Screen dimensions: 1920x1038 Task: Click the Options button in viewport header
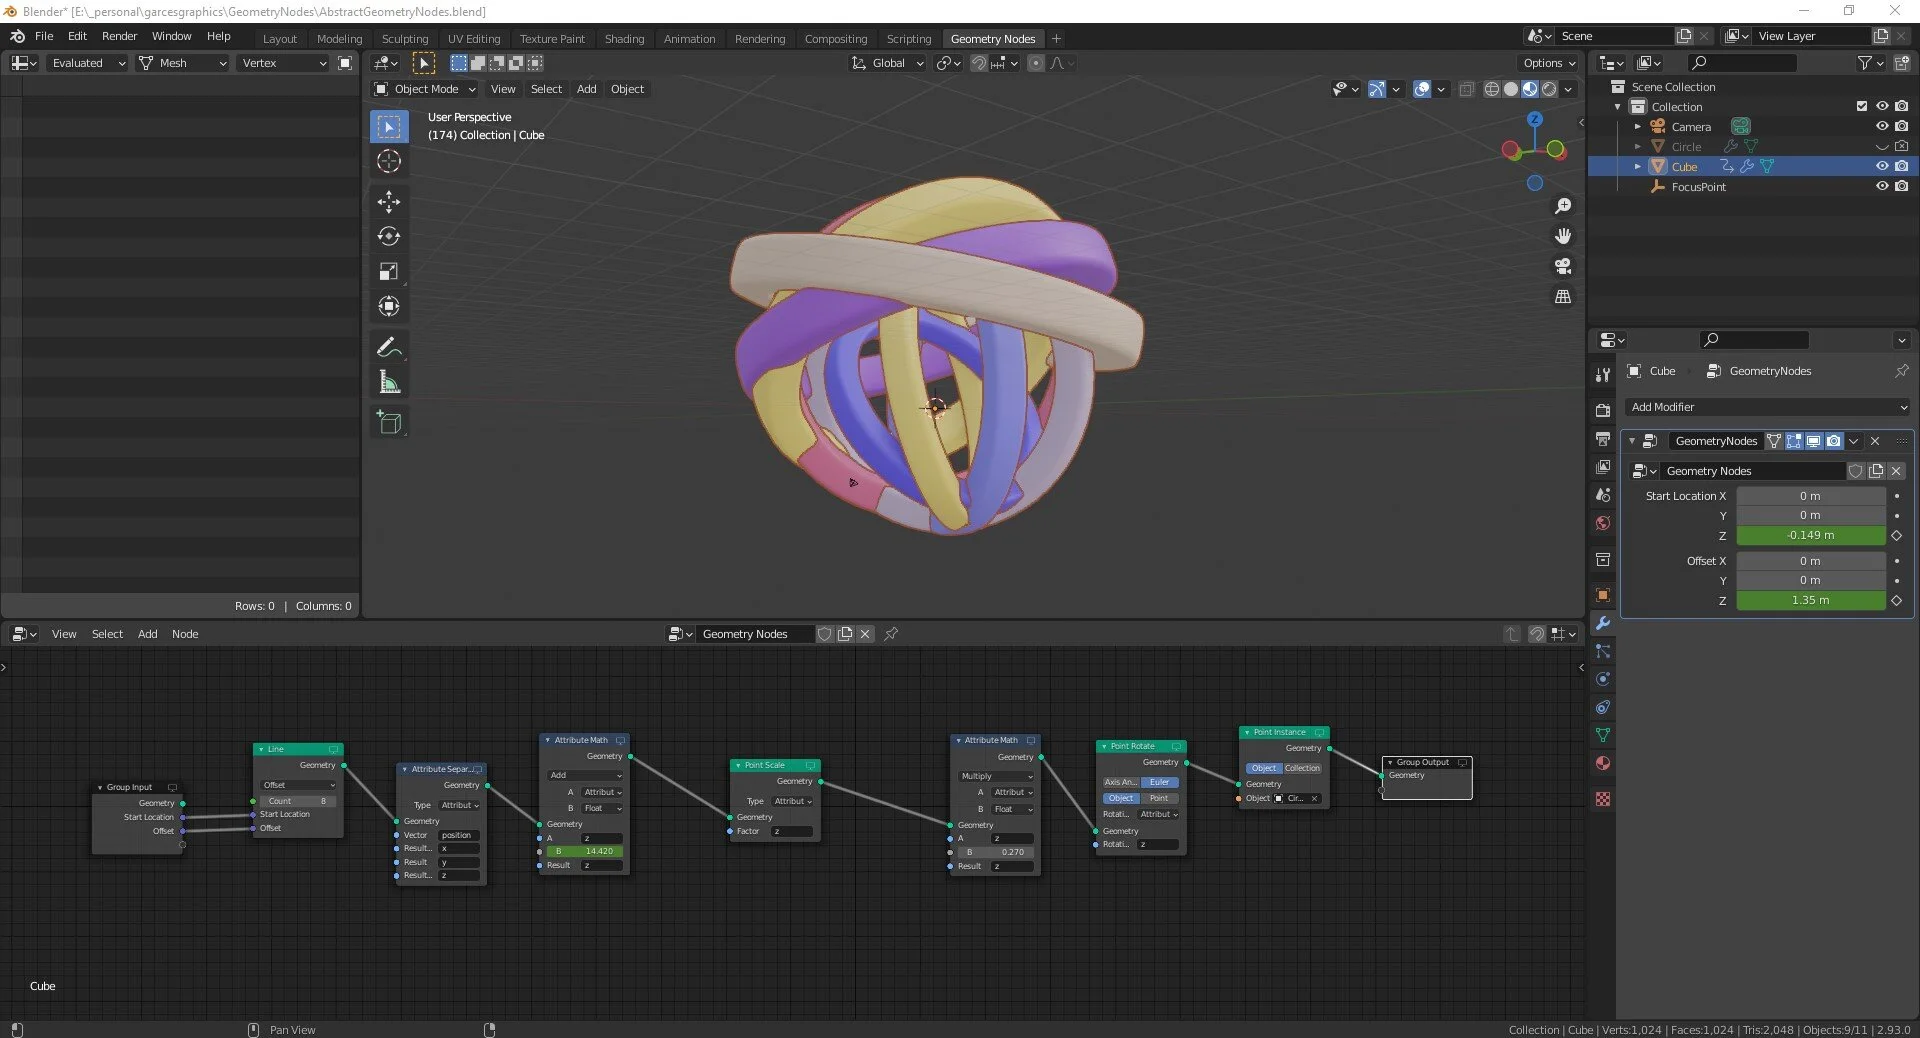click(x=1548, y=63)
